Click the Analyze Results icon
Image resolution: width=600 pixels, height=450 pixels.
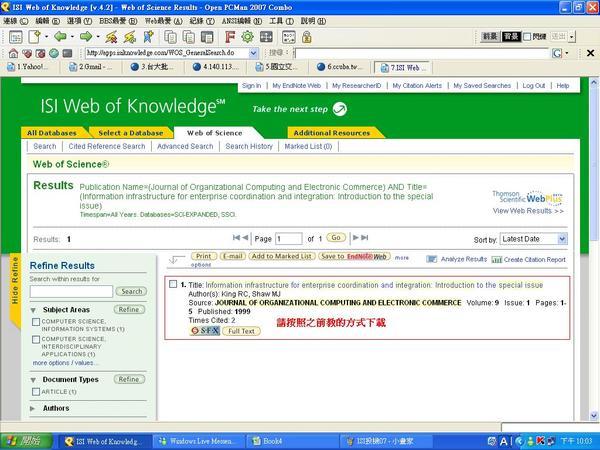click(431, 259)
